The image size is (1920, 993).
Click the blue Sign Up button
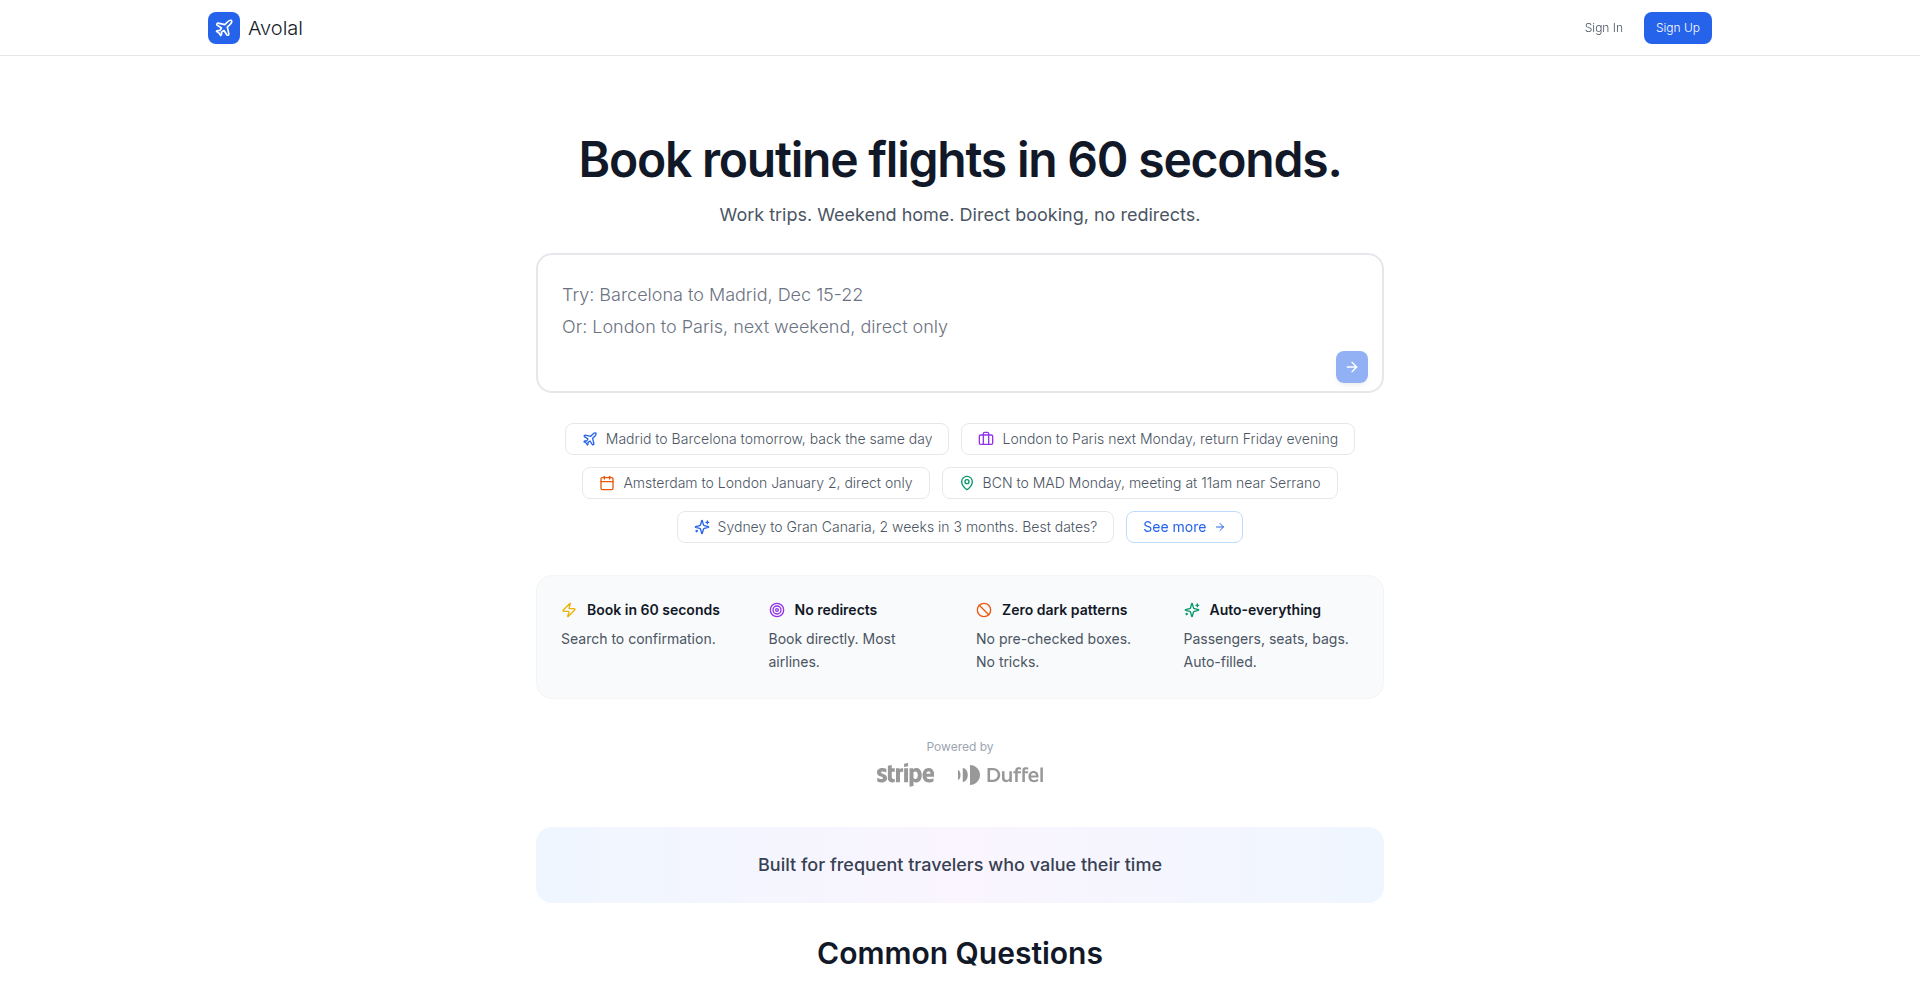coord(1677,28)
